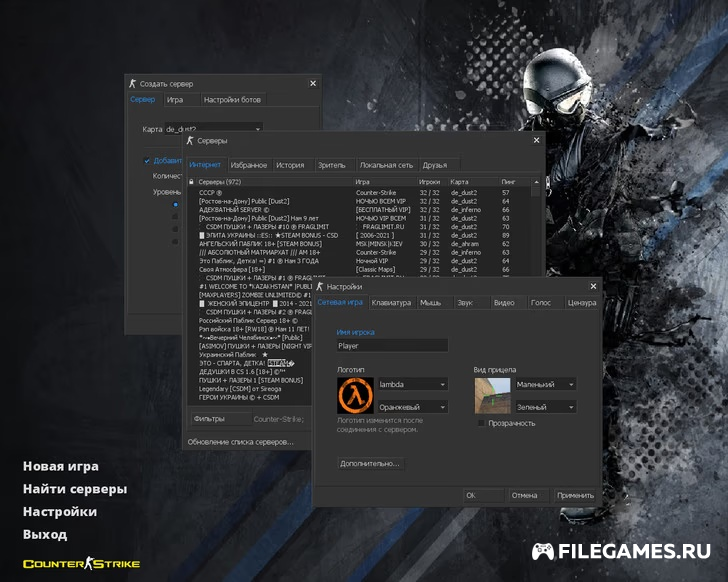Open the Маленький crosshair size dropdown

click(x=545, y=384)
